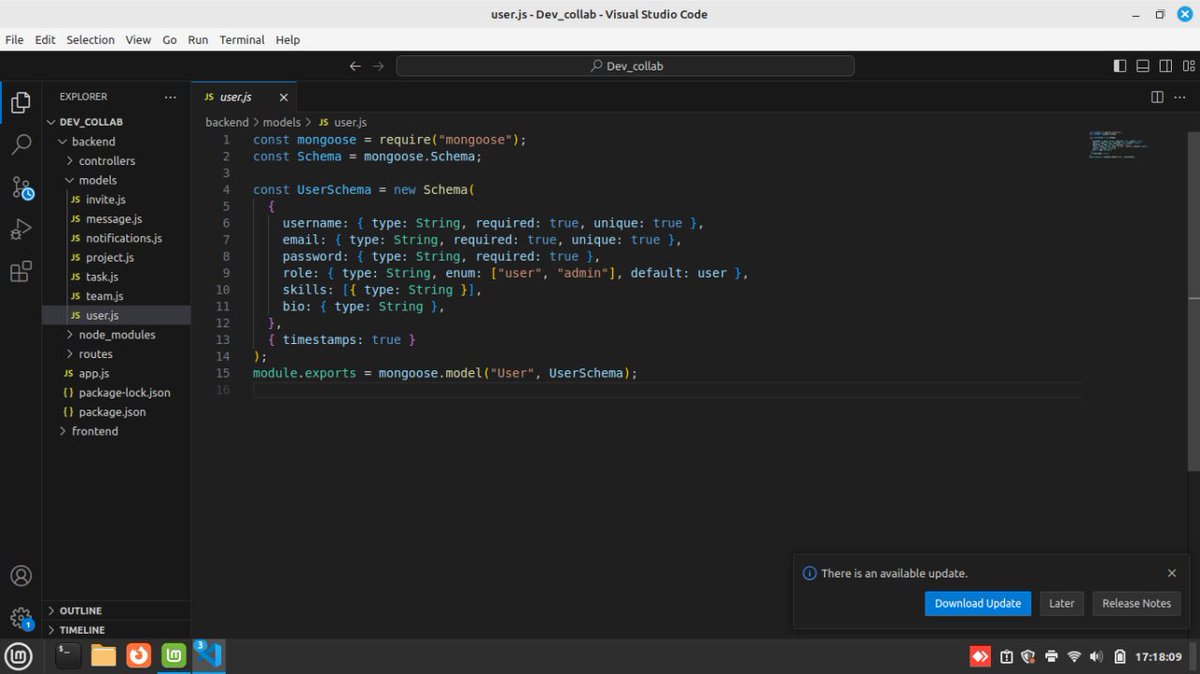The image size is (1200, 674).
Task: Open the File menu
Action: [14, 40]
